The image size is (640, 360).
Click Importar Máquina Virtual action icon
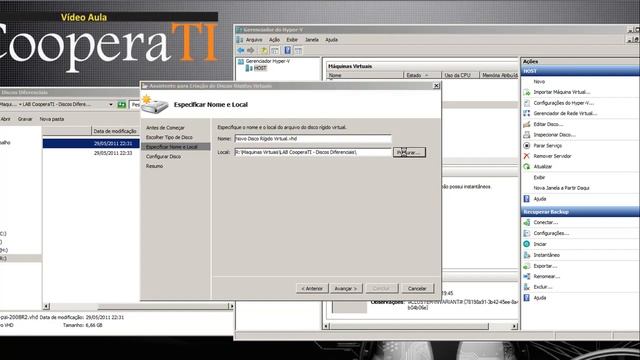[x=527, y=92]
